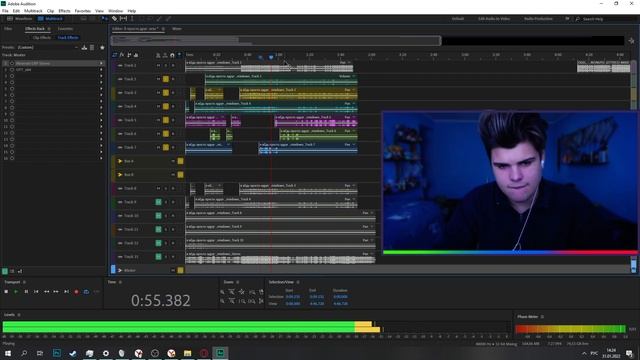The height and width of the screenshot is (360, 640).
Task: Switch to the Mixer tab
Action: pos(177,29)
